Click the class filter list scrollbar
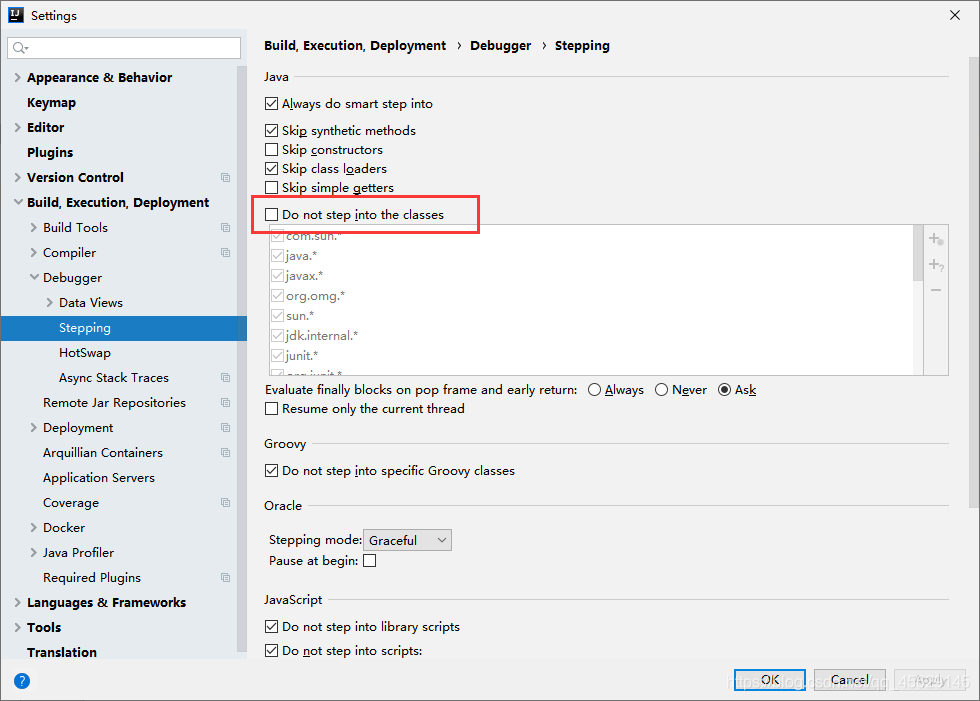Image resolution: width=980 pixels, height=701 pixels. tap(918, 254)
